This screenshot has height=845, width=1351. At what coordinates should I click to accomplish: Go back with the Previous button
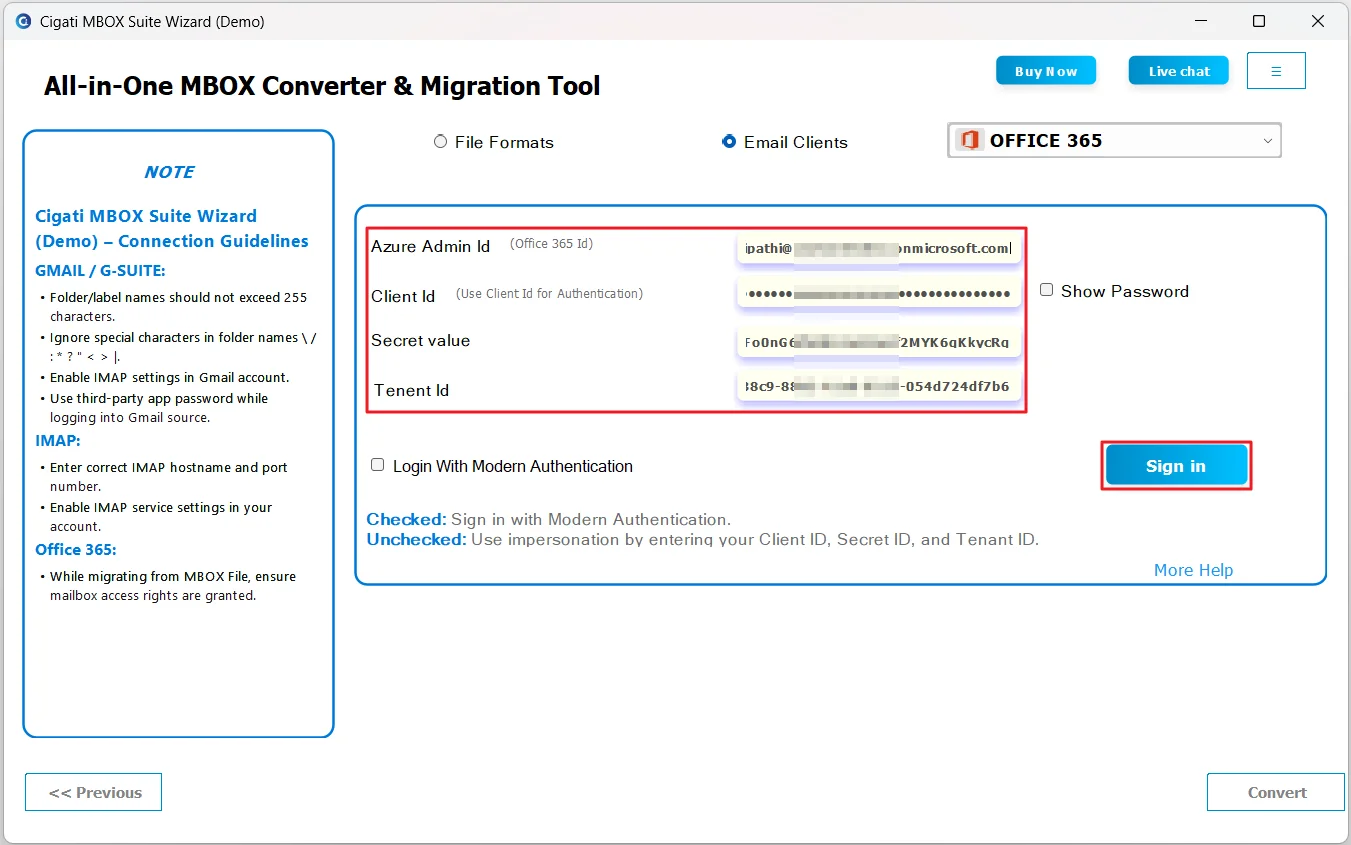(x=93, y=792)
